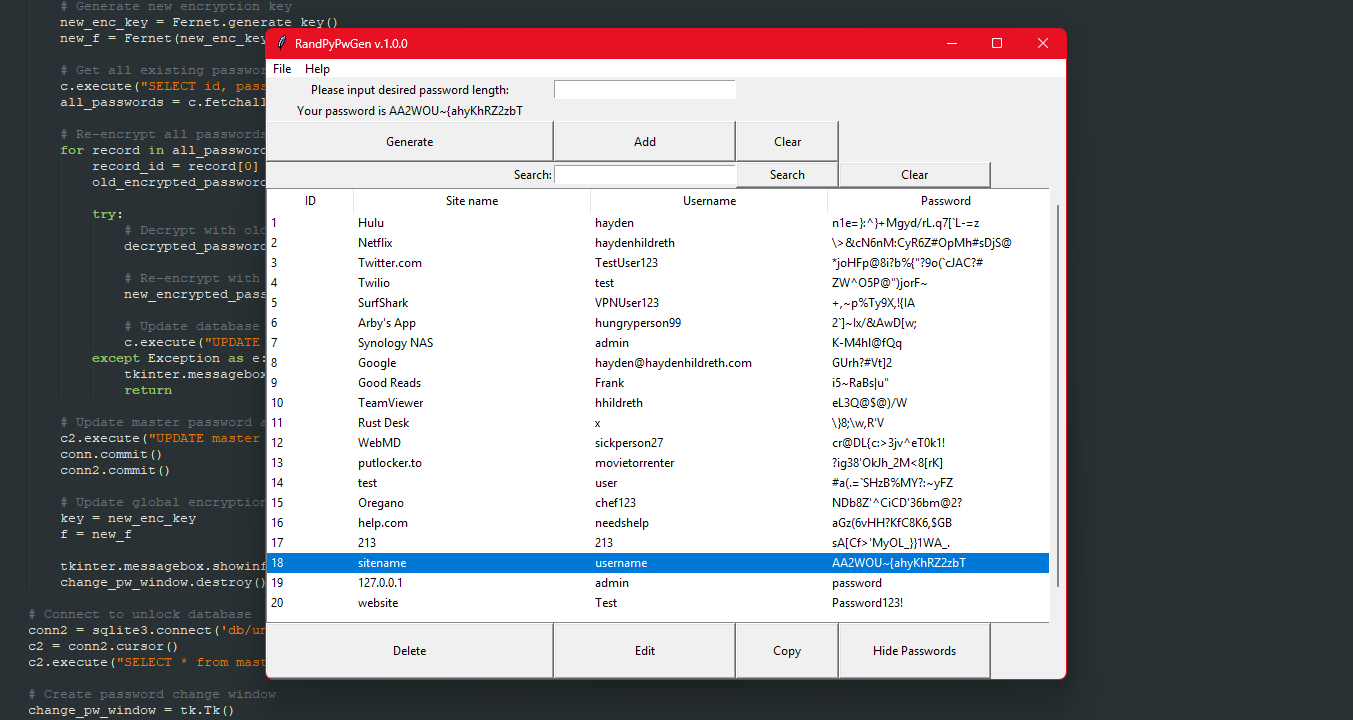The height and width of the screenshot is (720, 1353).
Task: Select the TeamViewer row
Action: (658, 403)
